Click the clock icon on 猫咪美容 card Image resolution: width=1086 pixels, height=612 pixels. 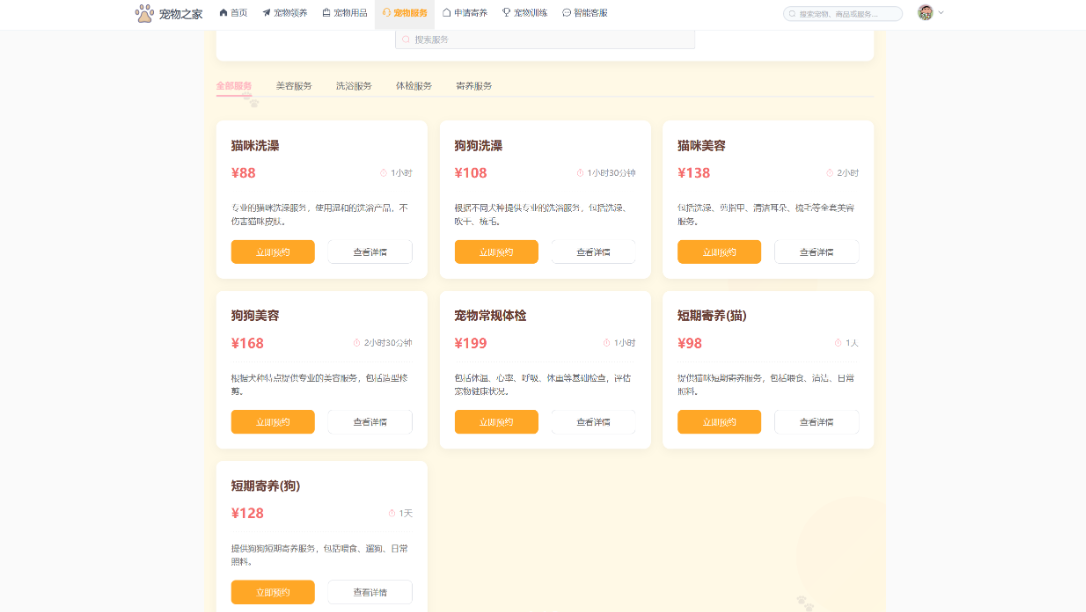point(829,173)
